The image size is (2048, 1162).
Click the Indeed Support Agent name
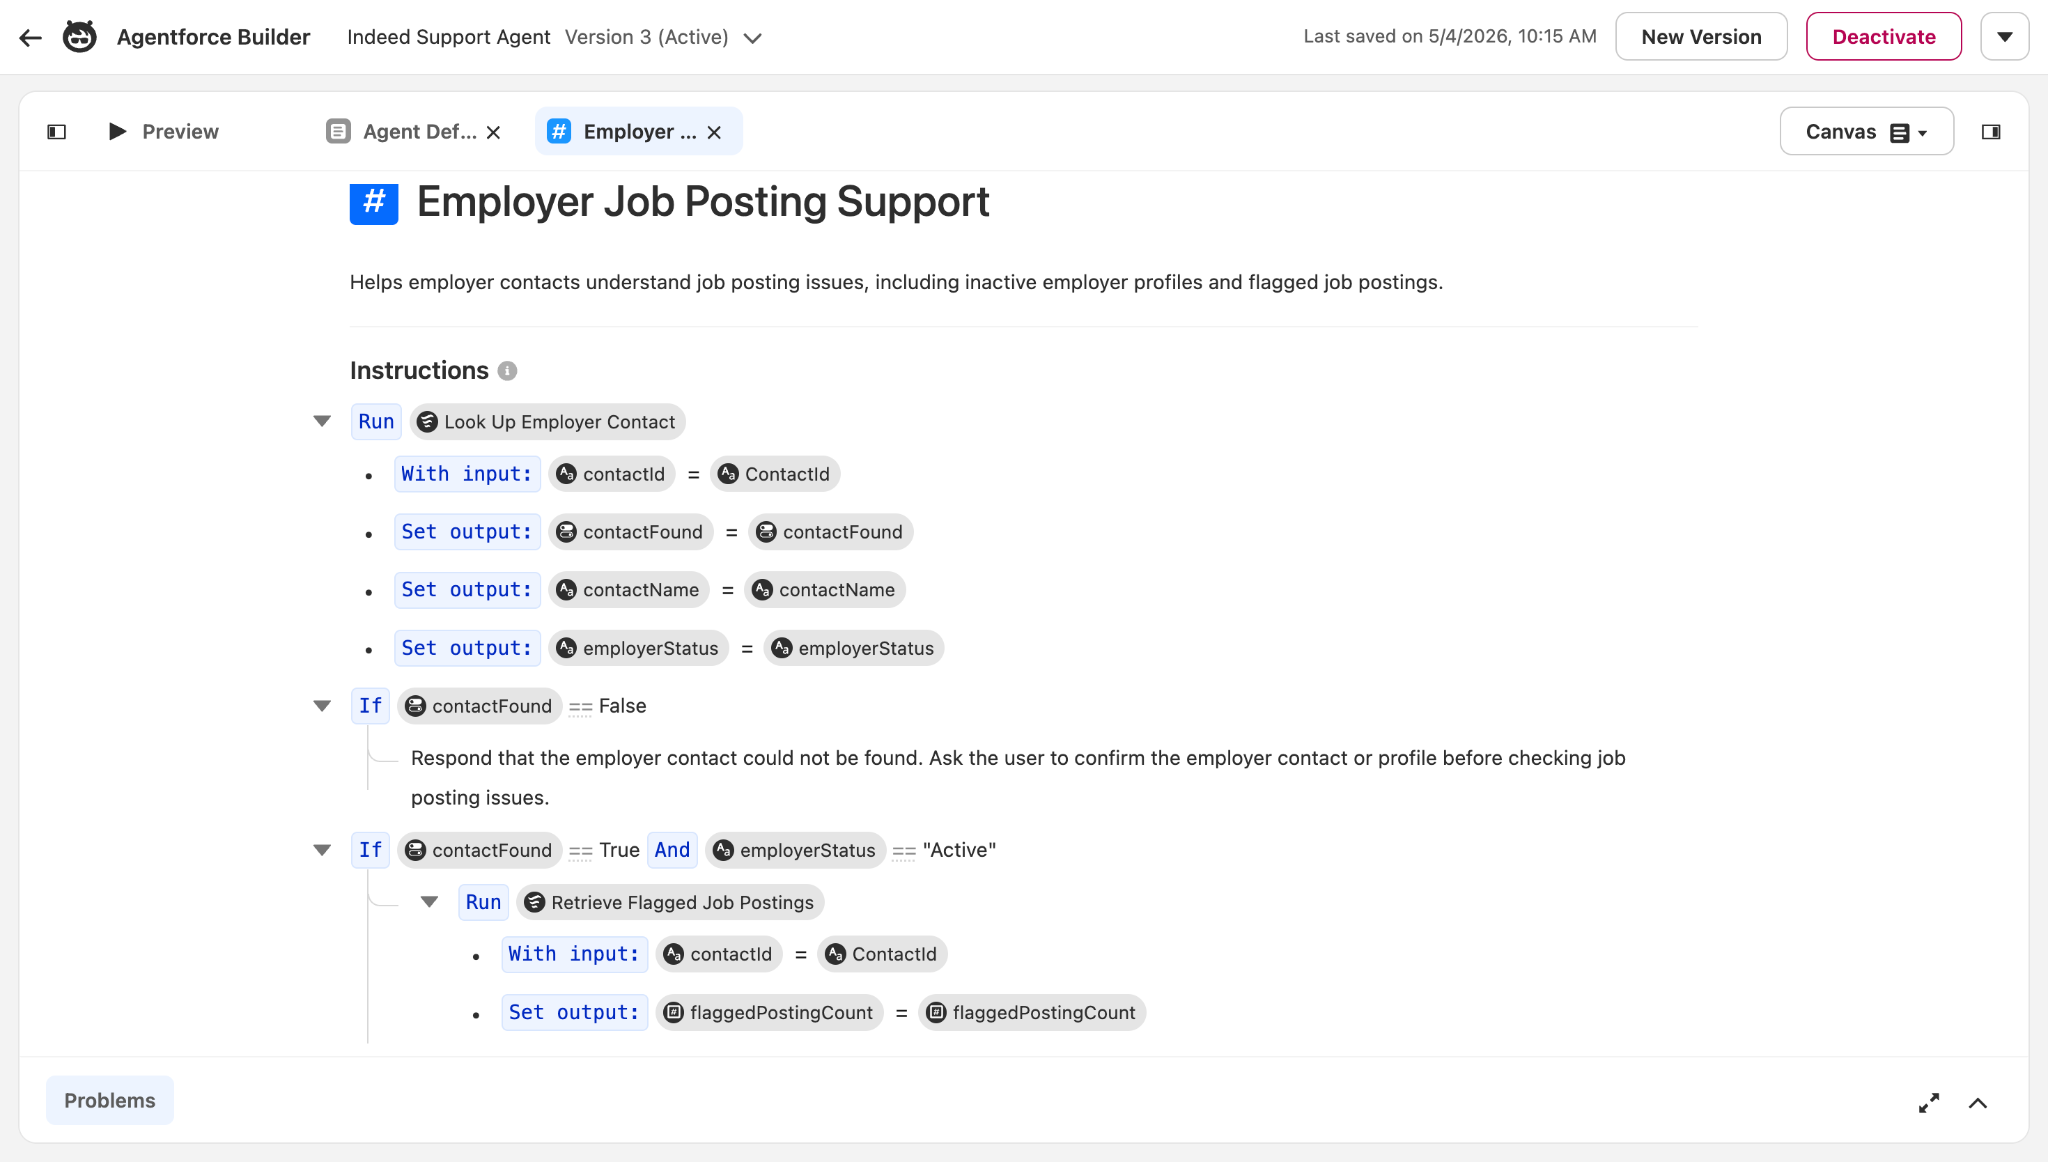448,37
